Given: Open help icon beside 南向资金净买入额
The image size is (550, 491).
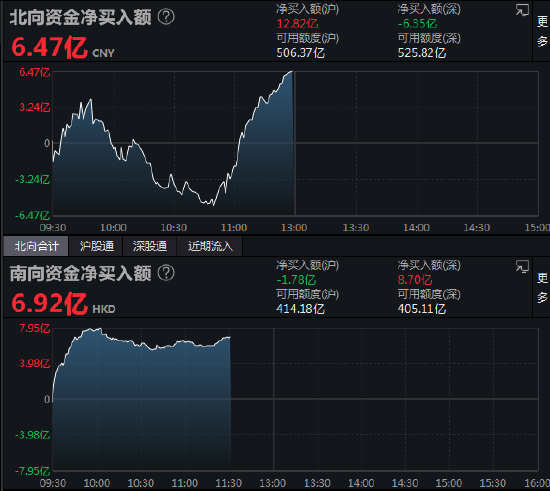Looking at the screenshot, I should click(166, 273).
